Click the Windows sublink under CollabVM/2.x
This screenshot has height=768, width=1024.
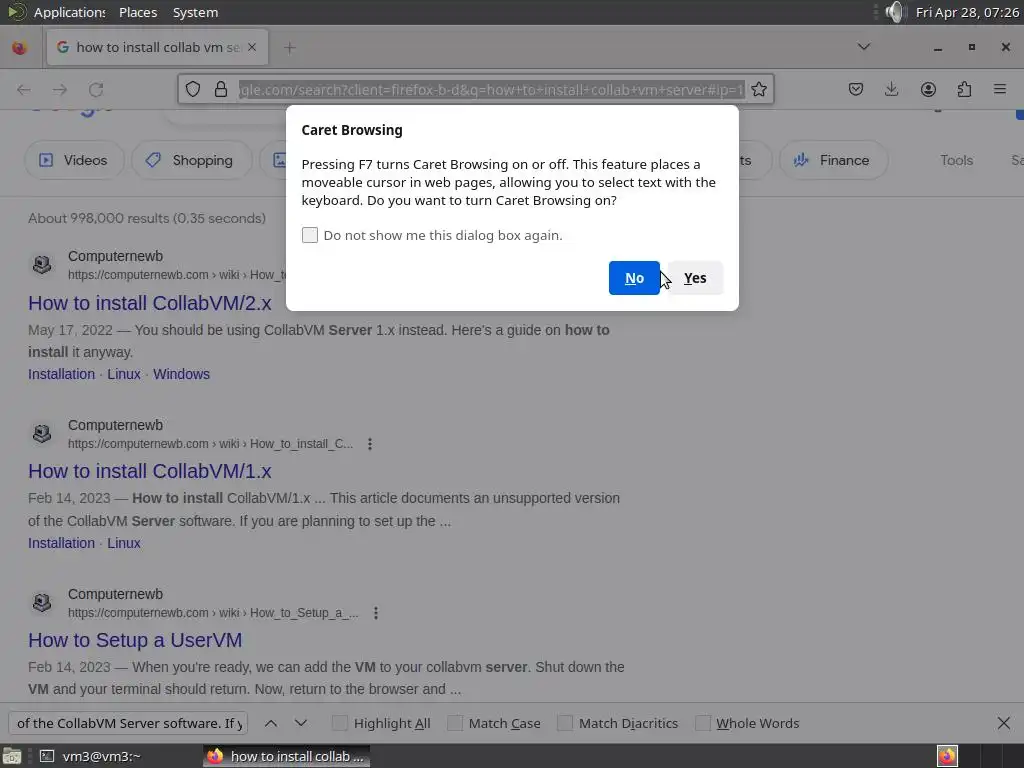pos(181,374)
